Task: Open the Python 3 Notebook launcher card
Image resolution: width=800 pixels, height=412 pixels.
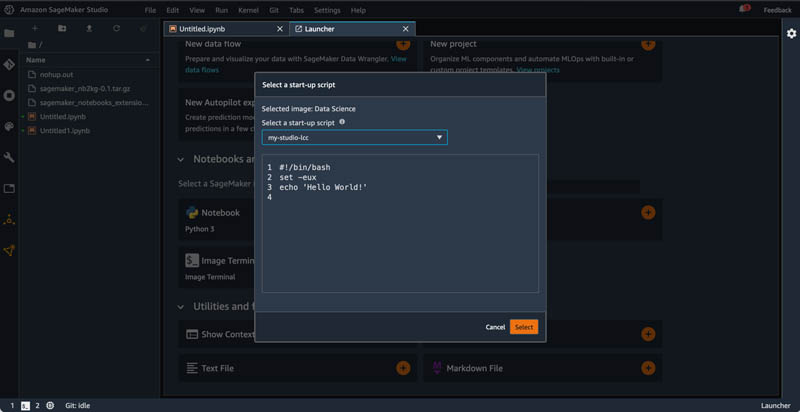Action: click(217, 220)
